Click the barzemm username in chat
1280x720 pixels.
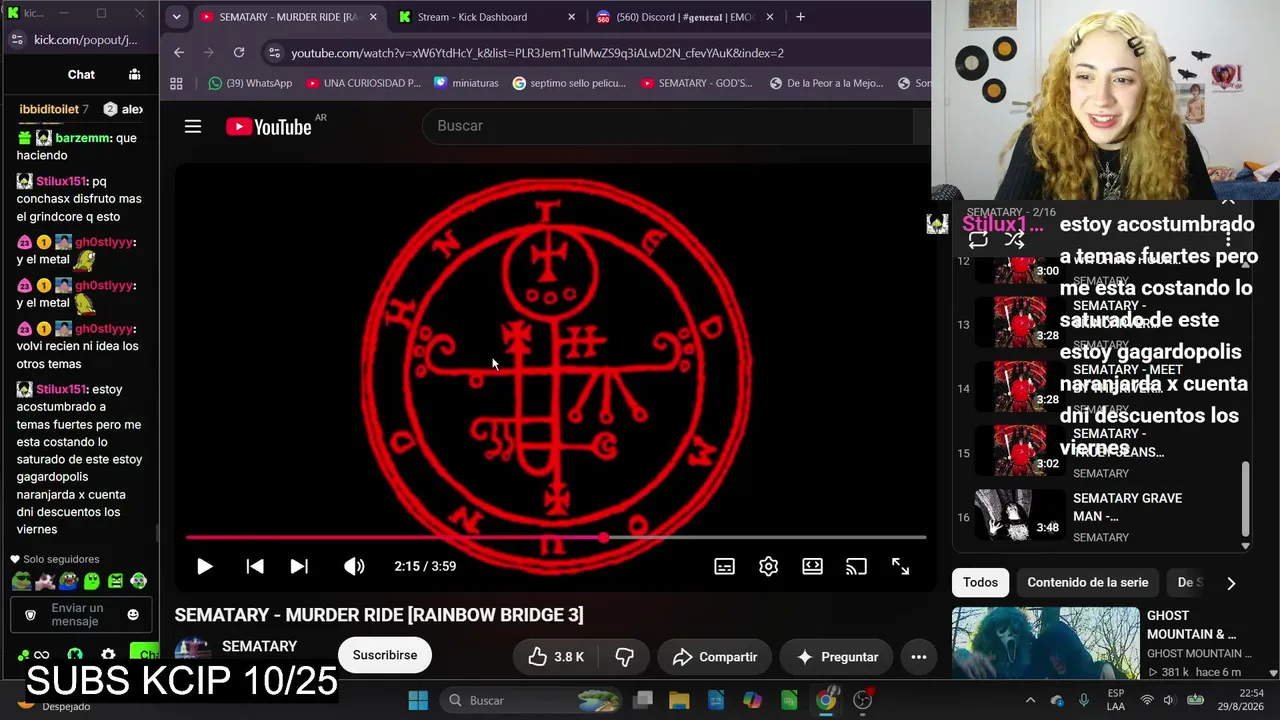pos(82,138)
